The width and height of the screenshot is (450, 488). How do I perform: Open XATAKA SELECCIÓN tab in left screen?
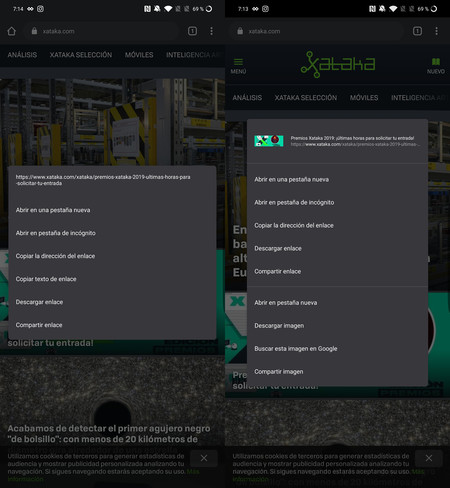click(x=81, y=55)
